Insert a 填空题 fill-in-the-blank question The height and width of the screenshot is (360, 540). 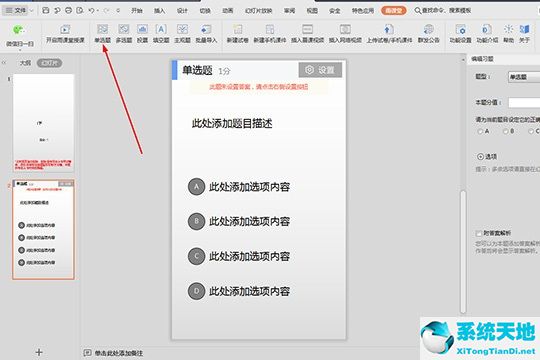161,34
